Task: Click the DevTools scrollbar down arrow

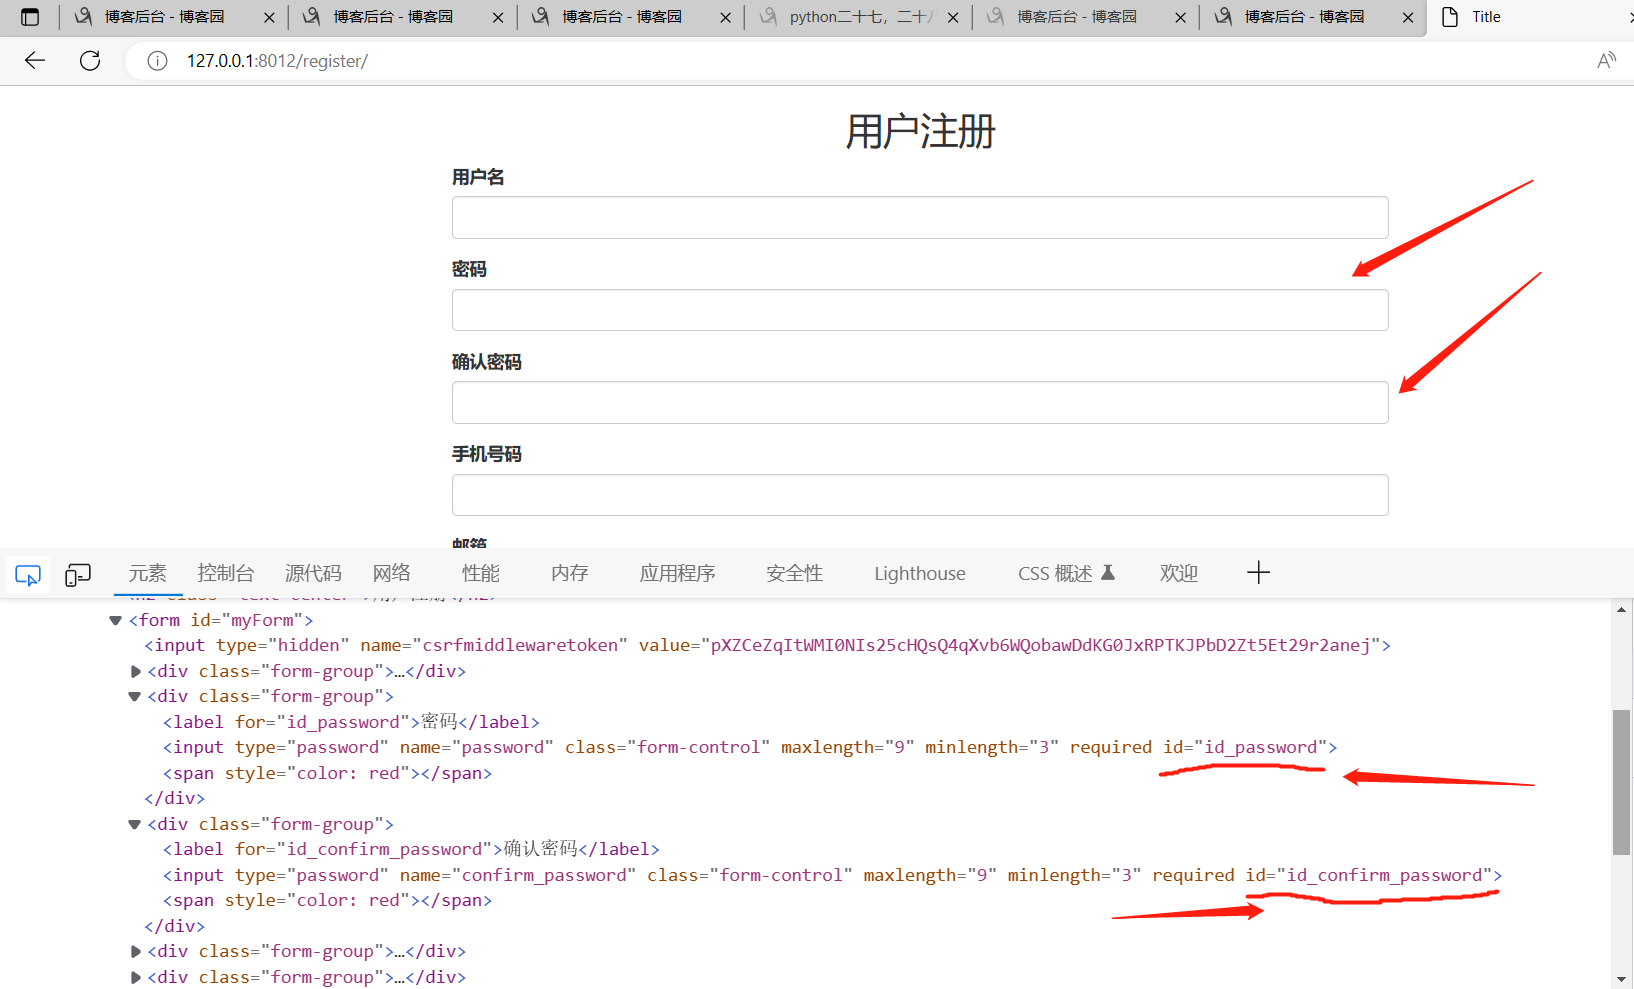Action: [x=1622, y=980]
